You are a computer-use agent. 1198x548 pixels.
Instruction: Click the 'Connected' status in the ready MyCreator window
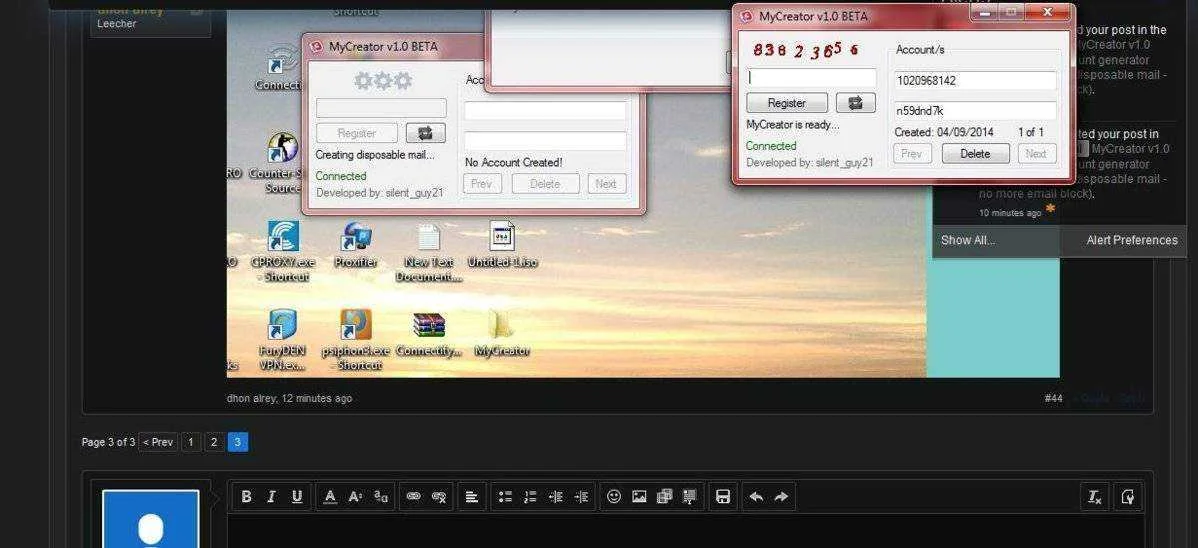pyautogui.click(x=771, y=146)
